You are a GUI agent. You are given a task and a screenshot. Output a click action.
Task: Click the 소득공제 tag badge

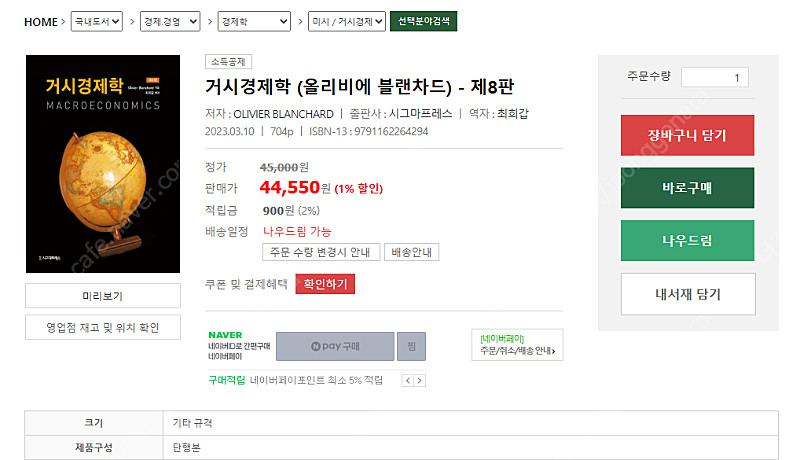pos(227,62)
